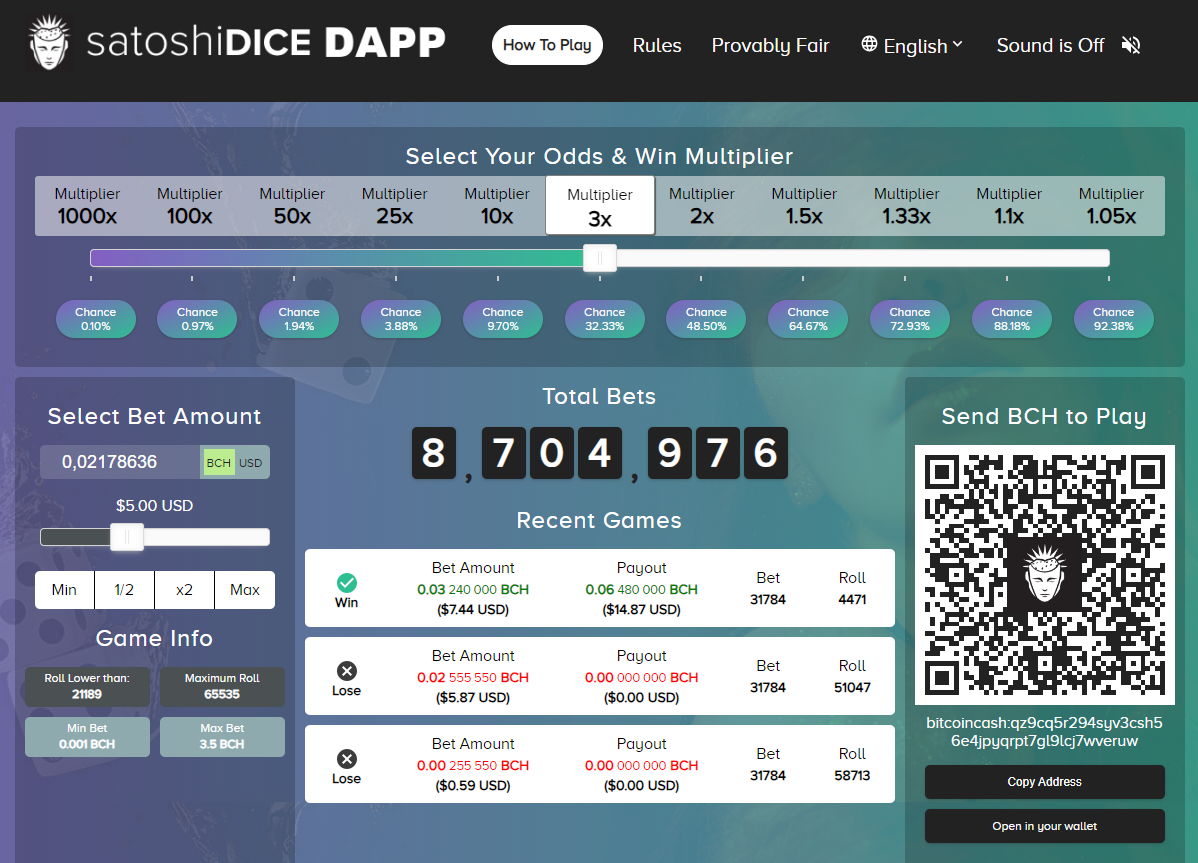Click the roll value 4471
Viewport: 1198px width, 863px height.
click(x=852, y=600)
